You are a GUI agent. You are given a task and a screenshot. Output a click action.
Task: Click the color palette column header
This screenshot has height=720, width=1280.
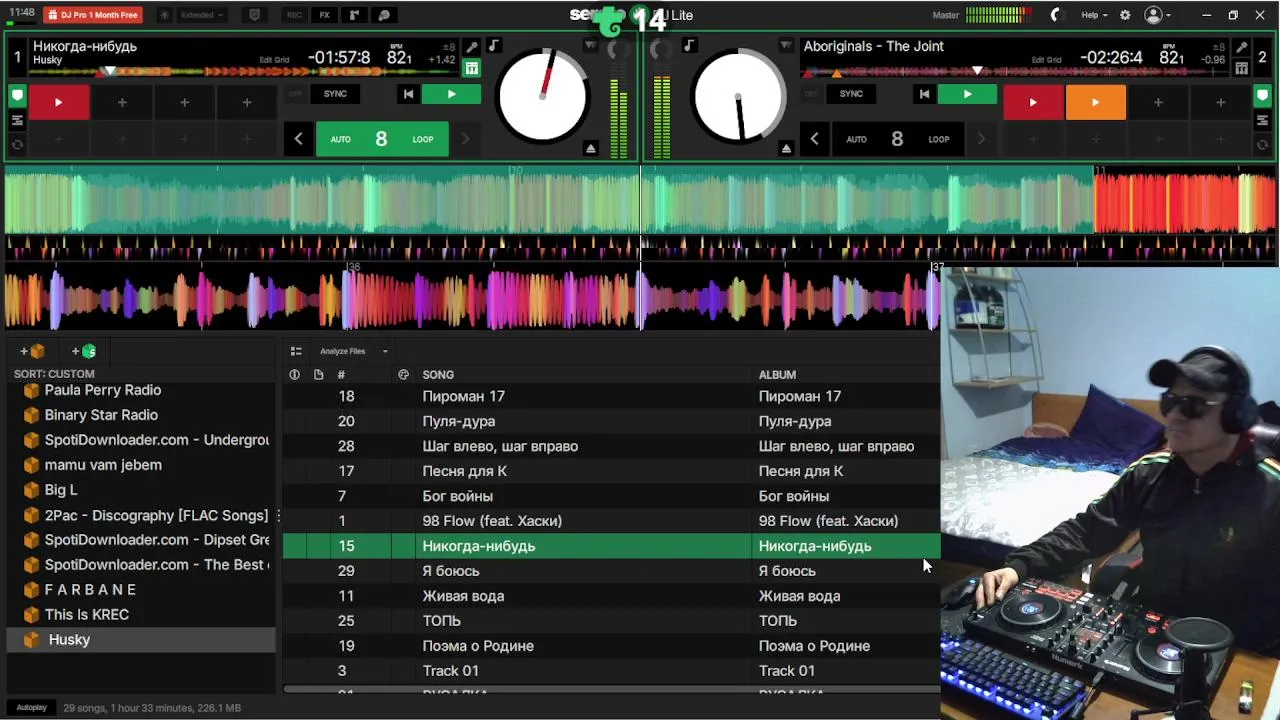(403, 375)
